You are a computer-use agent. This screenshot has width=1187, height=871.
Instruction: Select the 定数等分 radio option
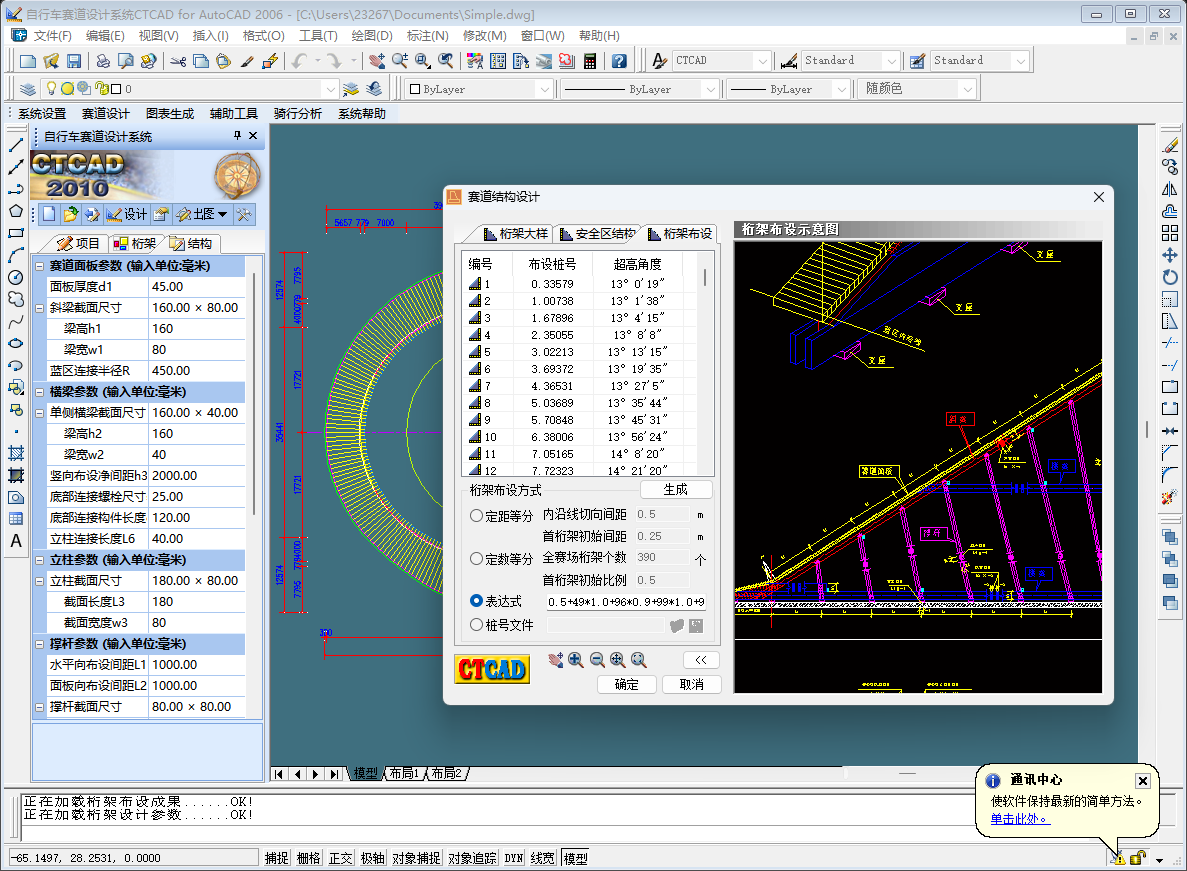point(477,558)
